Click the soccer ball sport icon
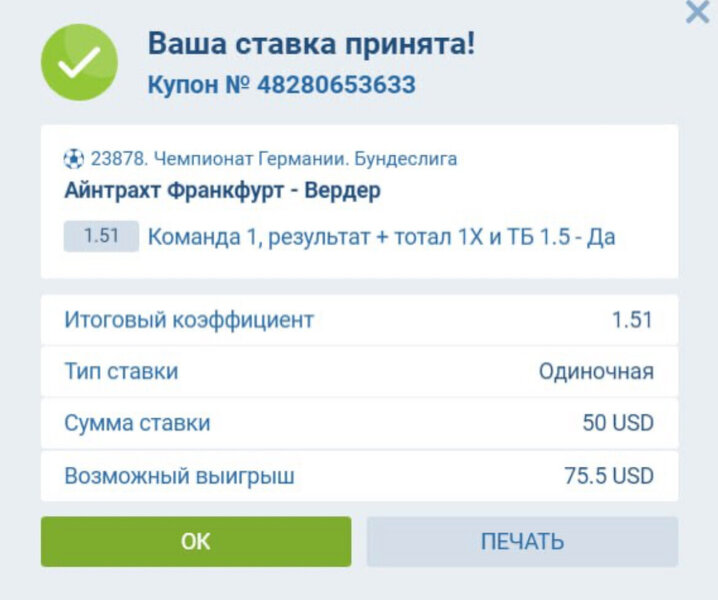This screenshot has height=600, width=718. 74,159
